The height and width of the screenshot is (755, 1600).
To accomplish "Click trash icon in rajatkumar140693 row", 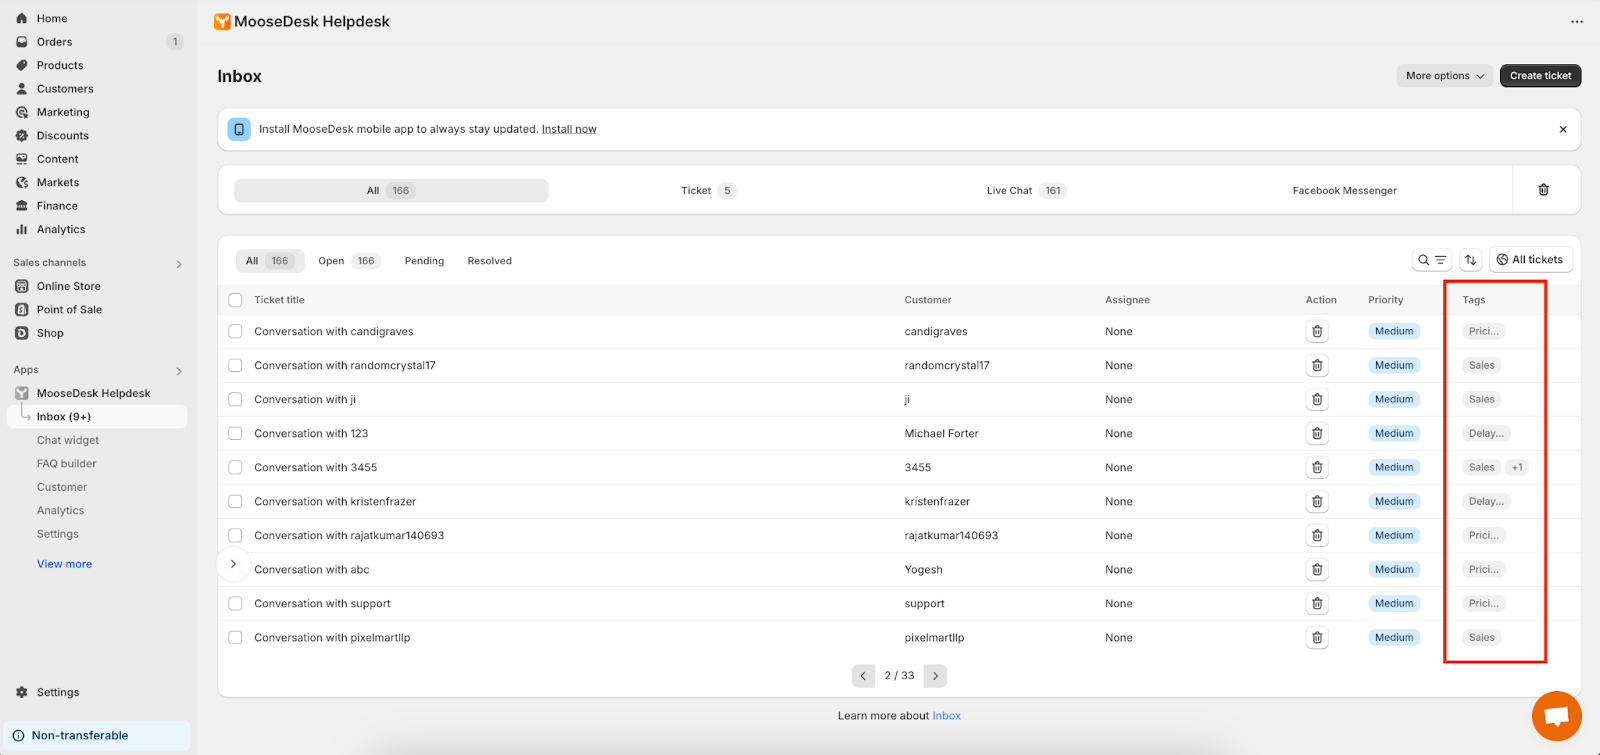I will pyautogui.click(x=1317, y=536).
